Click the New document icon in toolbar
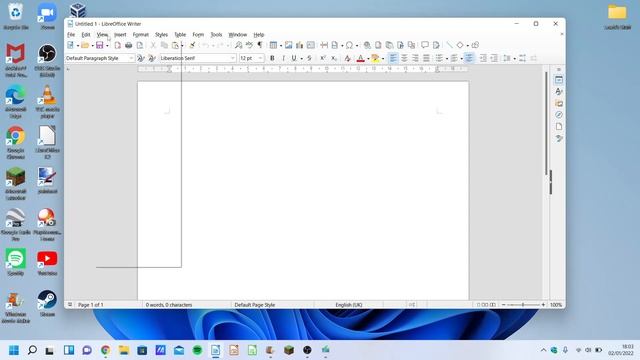 point(70,45)
